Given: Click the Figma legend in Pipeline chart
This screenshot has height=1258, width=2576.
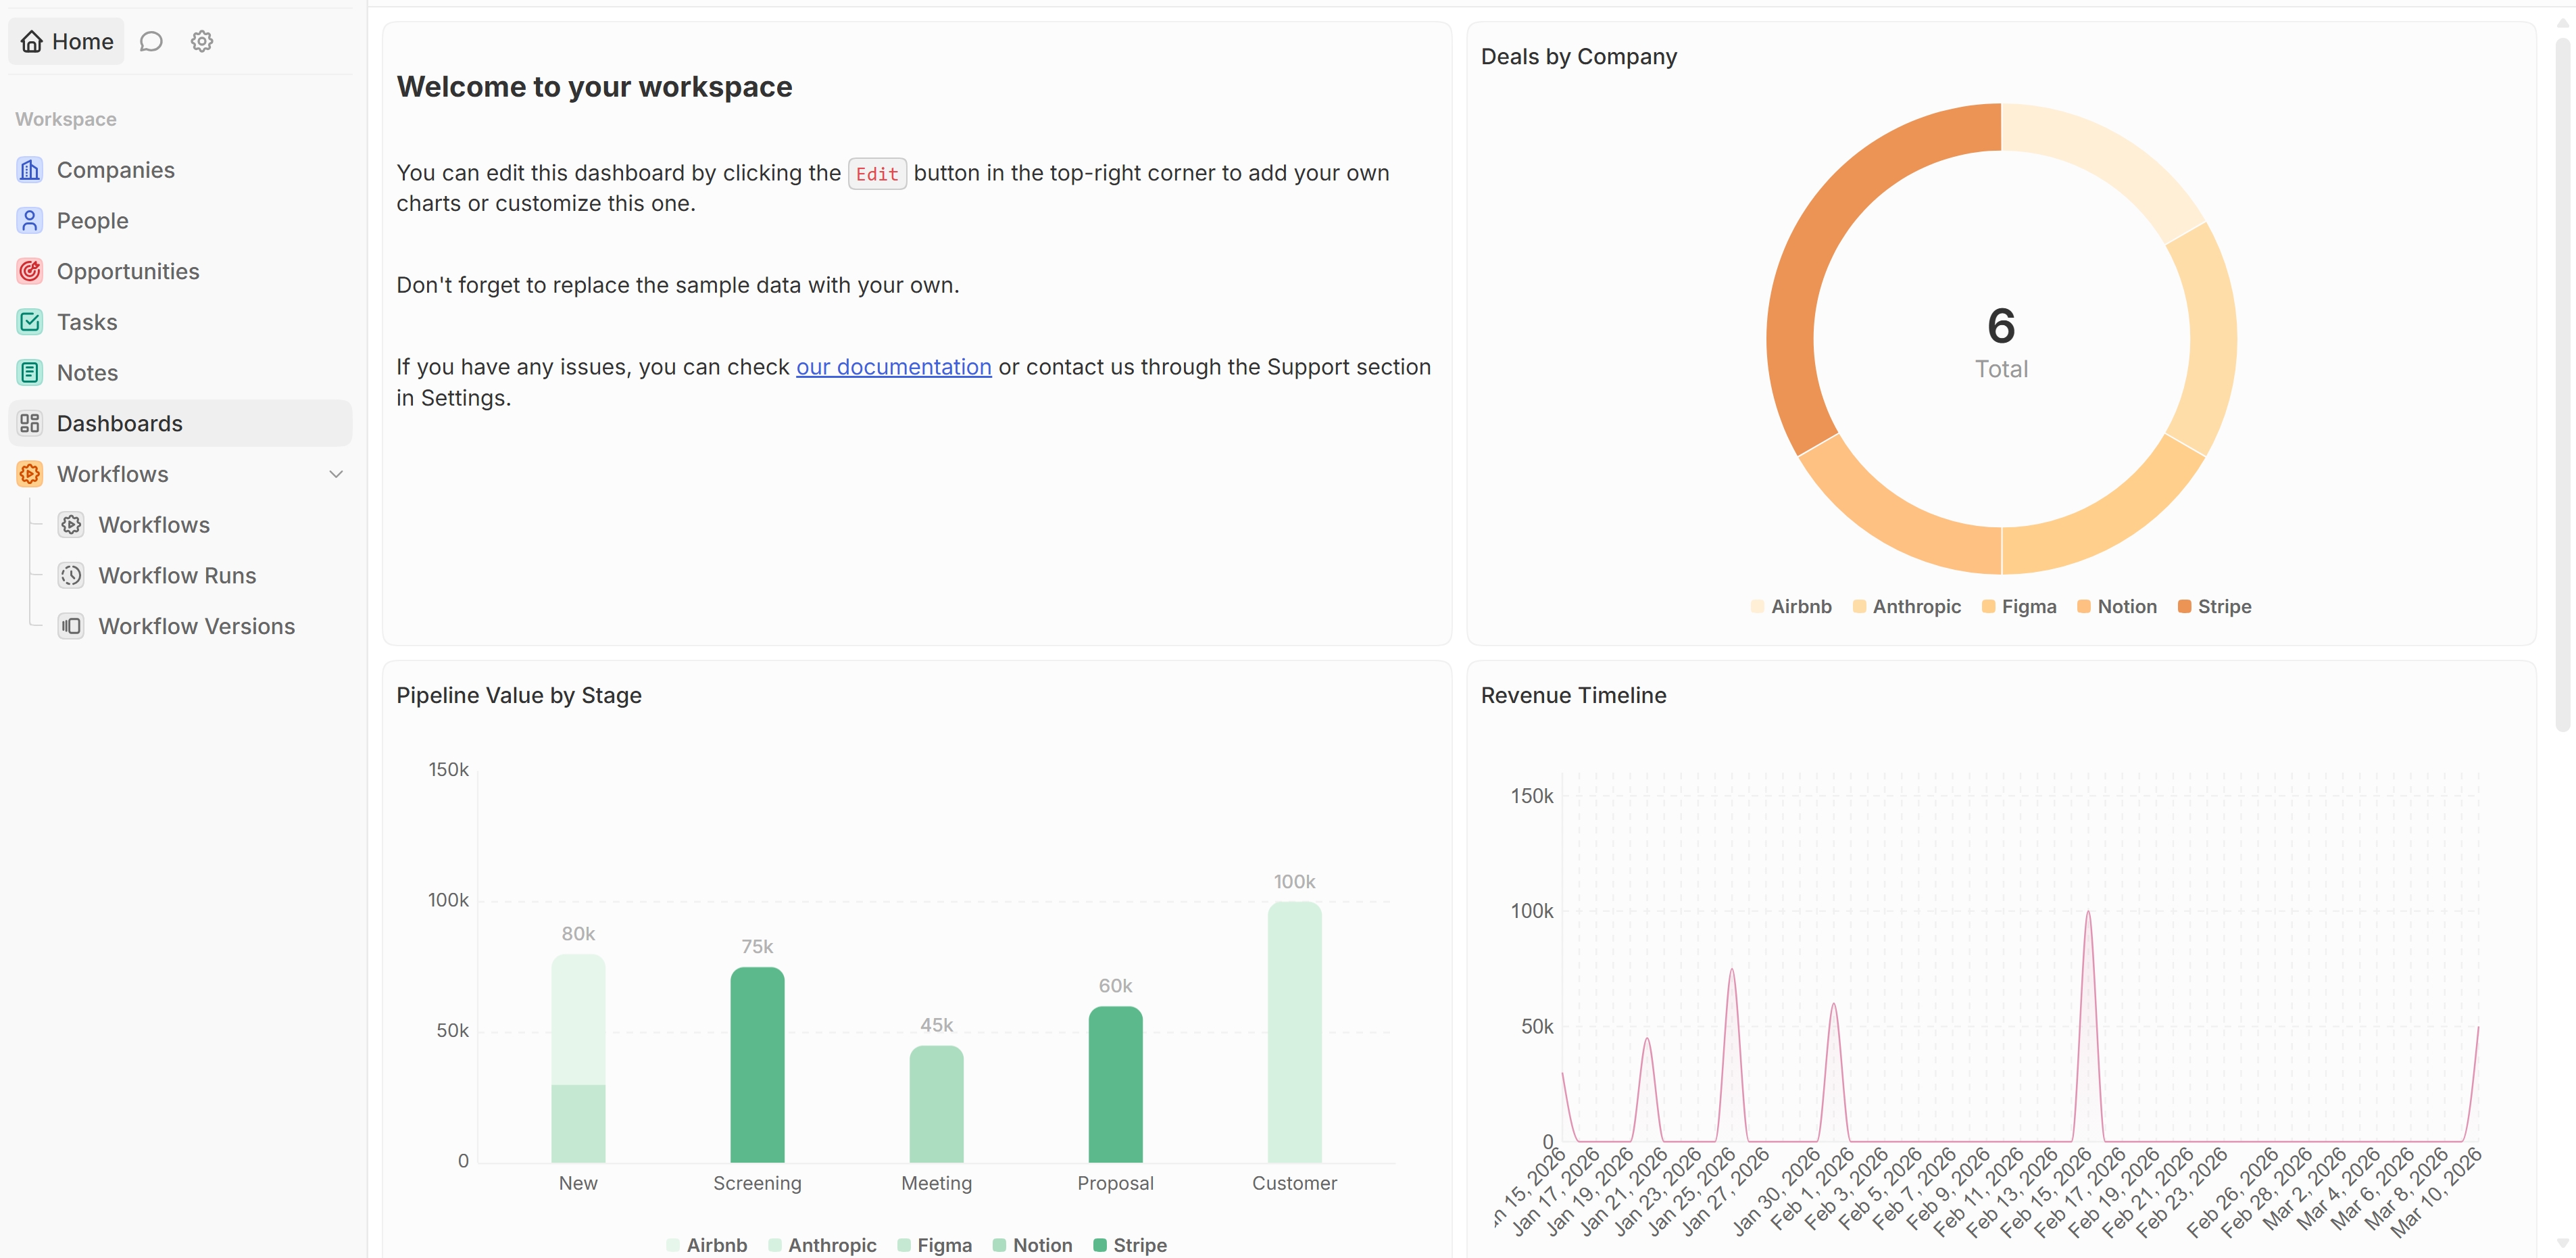Looking at the screenshot, I should pyautogui.click(x=935, y=1245).
